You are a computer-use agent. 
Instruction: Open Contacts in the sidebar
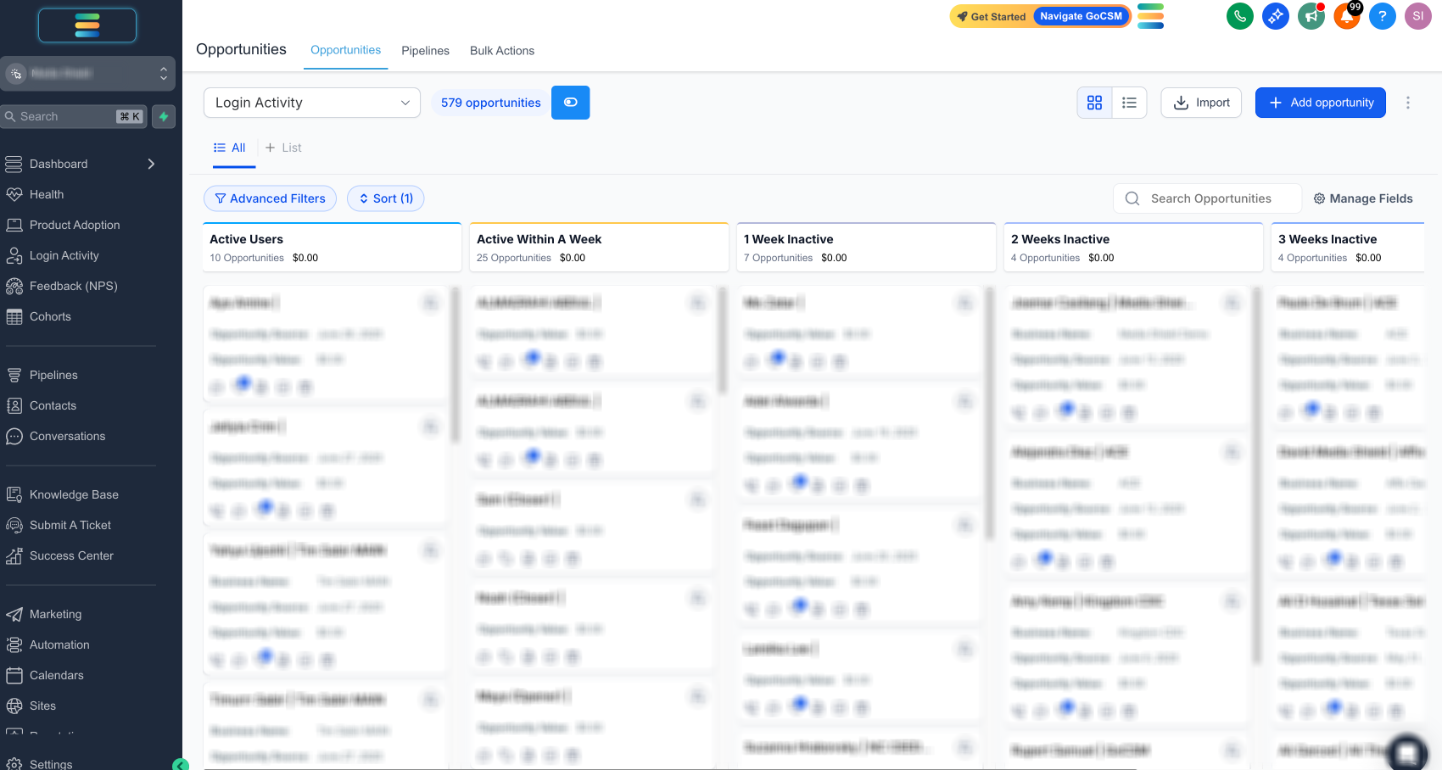(x=53, y=405)
